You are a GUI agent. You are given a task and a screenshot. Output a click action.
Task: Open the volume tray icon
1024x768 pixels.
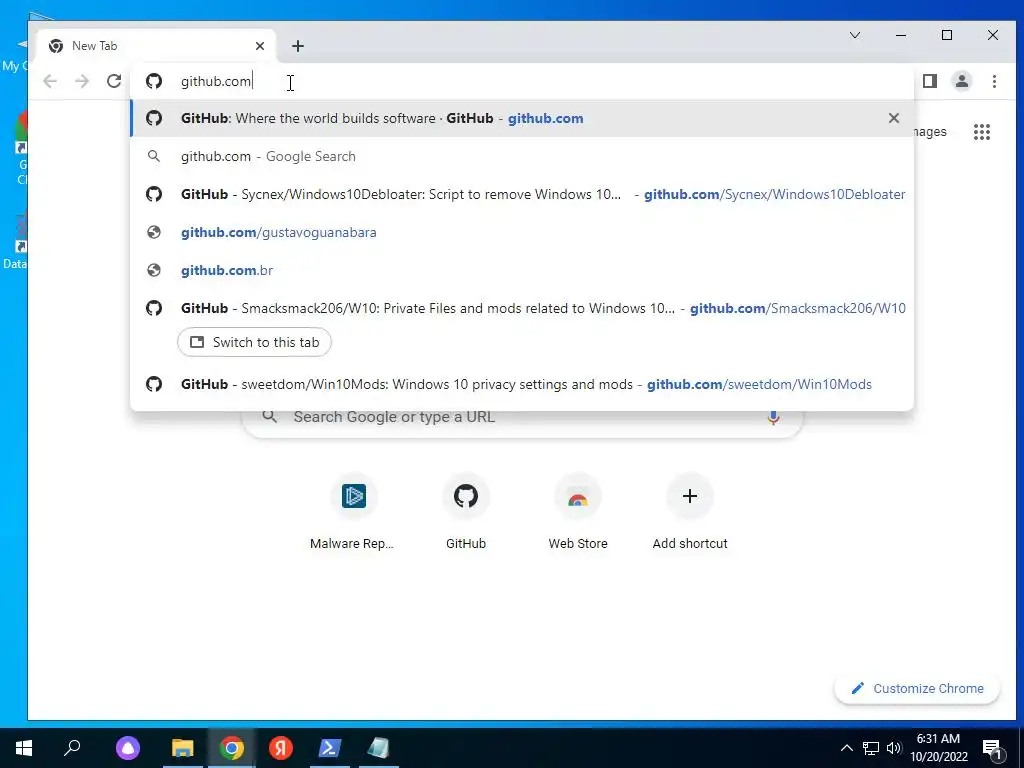point(894,748)
